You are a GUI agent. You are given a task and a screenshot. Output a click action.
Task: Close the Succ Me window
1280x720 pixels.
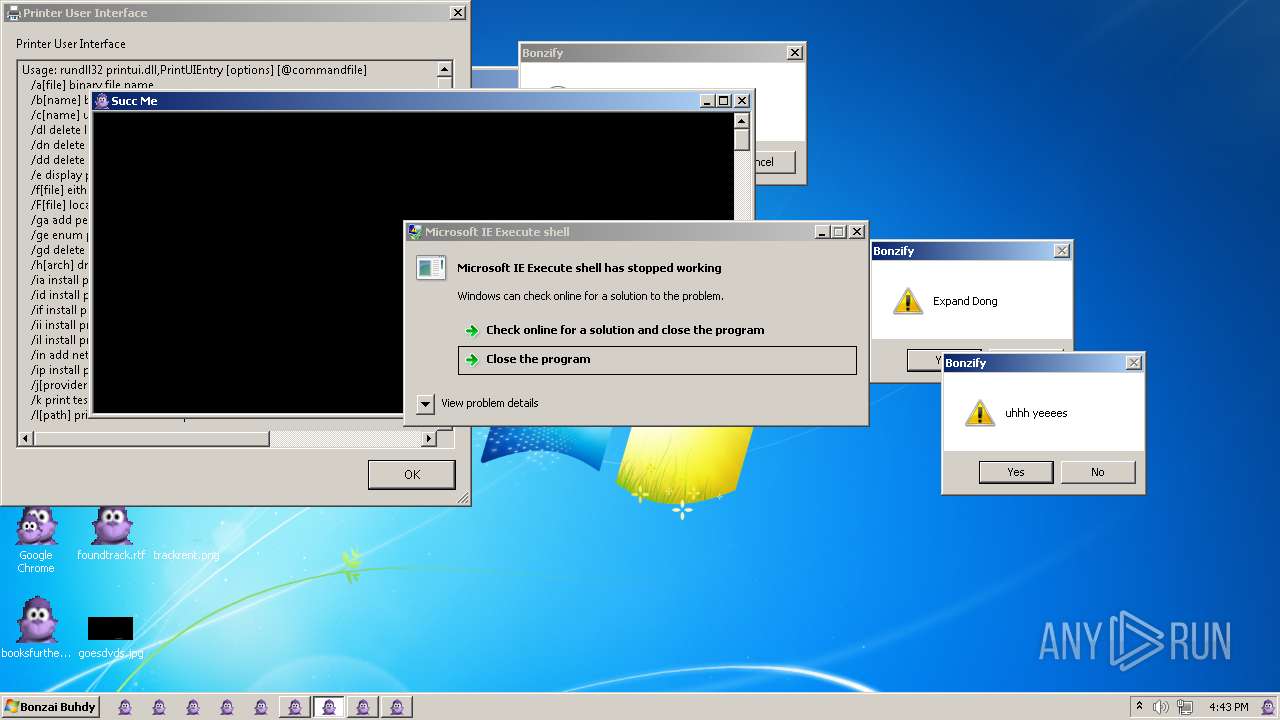tap(742, 101)
